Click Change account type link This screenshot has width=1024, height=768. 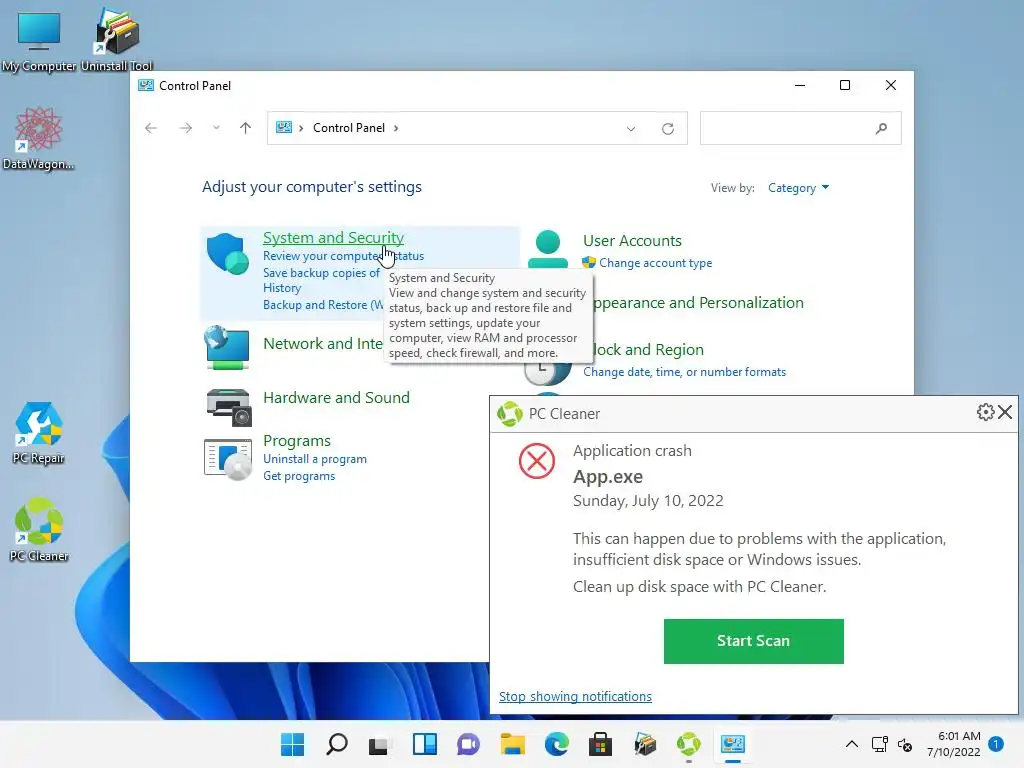click(x=656, y=263)
